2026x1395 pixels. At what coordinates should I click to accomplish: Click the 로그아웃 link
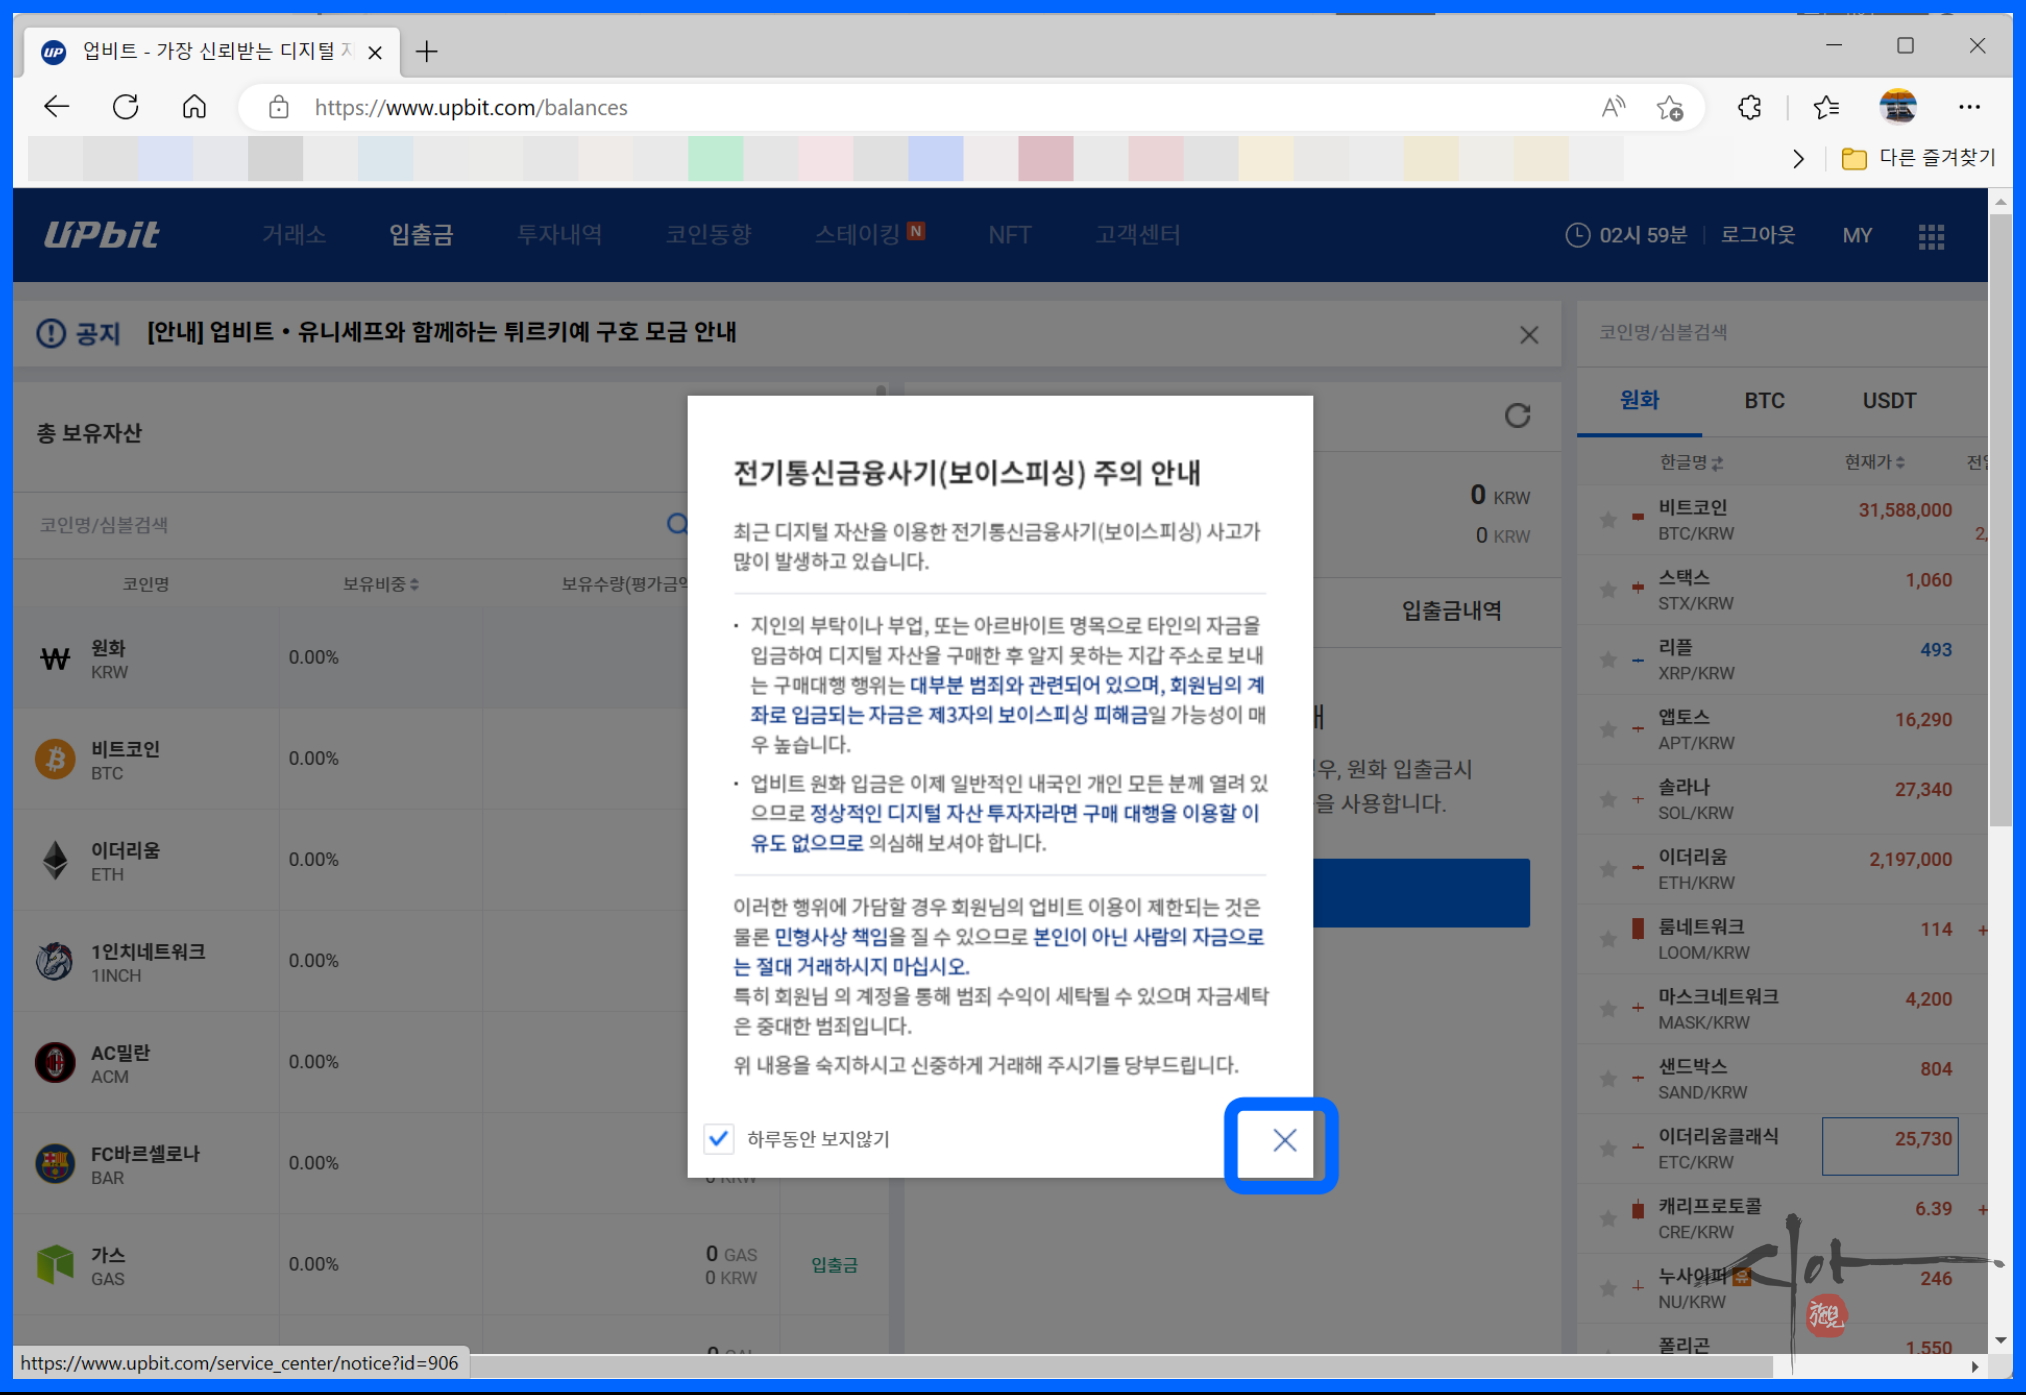point(1757,235)
